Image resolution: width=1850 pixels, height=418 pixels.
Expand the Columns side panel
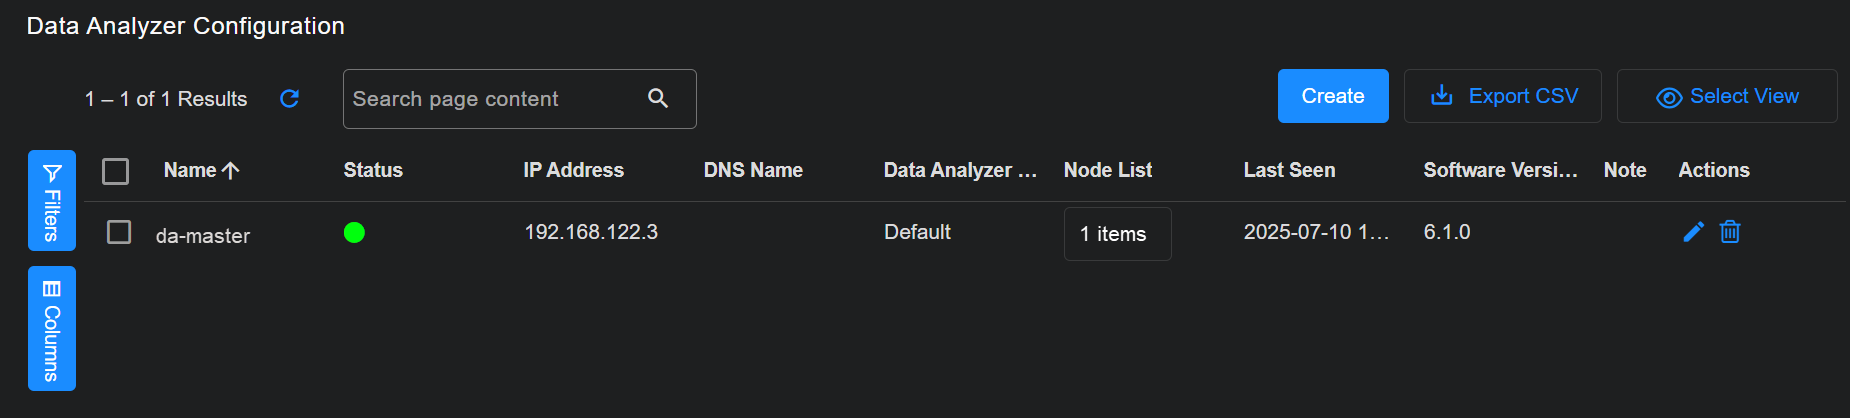point(52,328)
